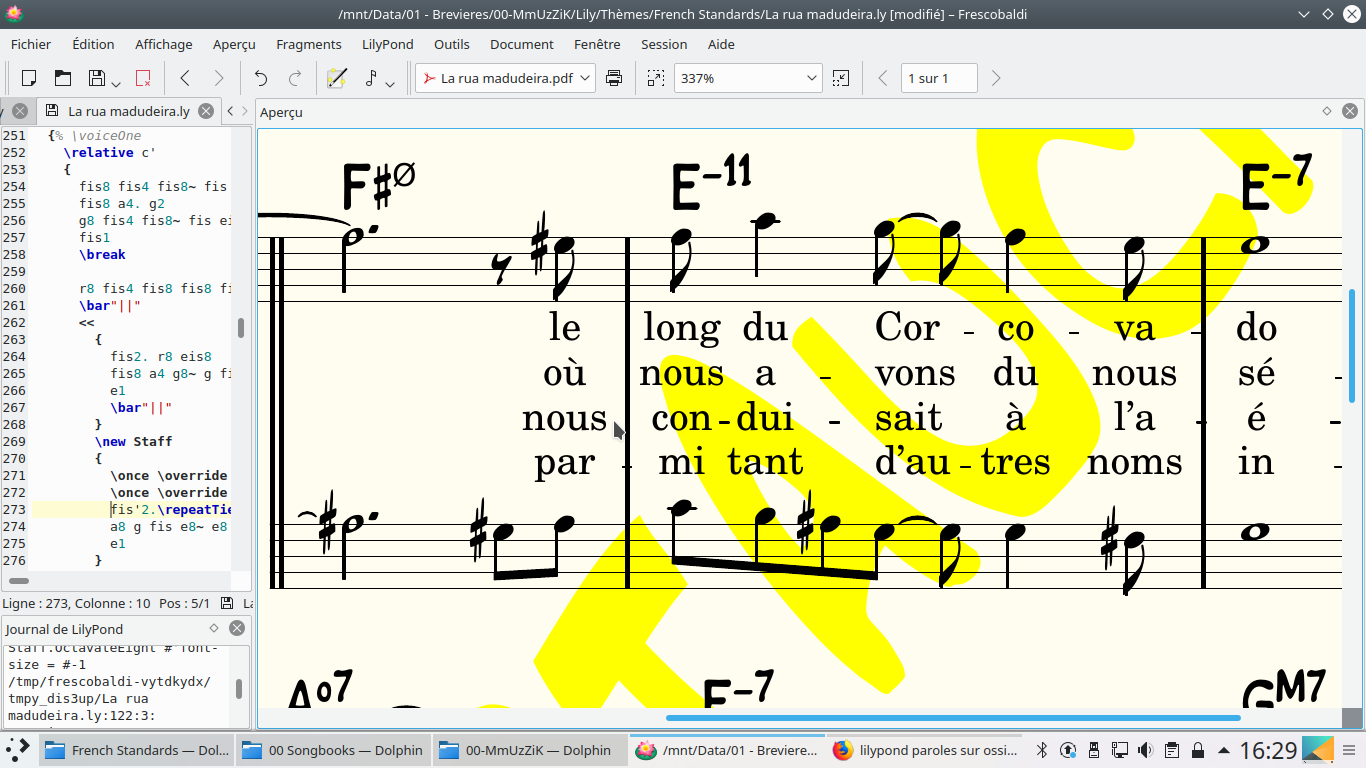Click the LilyPond log's vertical scrollbar
The height and width of the screenshot is (768, 1366).
point(239,689)
